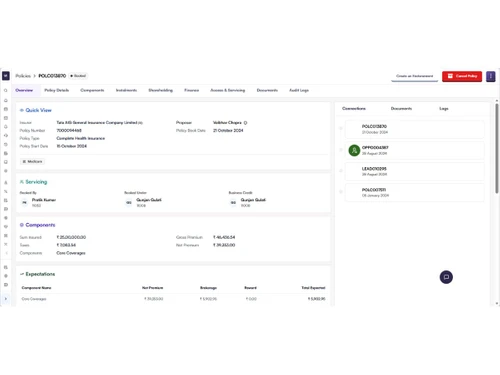Click the Pratik Kumar name under Booked By
This screenshot has height=375, width=500.
[44, 200]
